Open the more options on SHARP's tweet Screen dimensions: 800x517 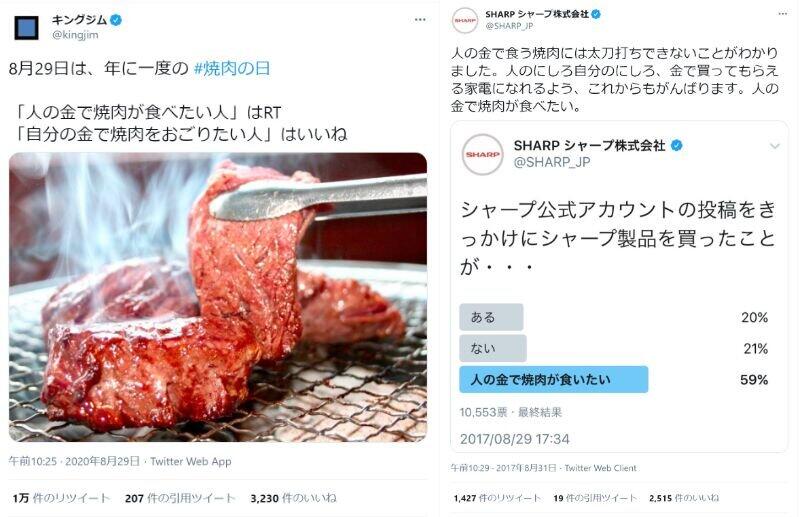coord(783,14)
